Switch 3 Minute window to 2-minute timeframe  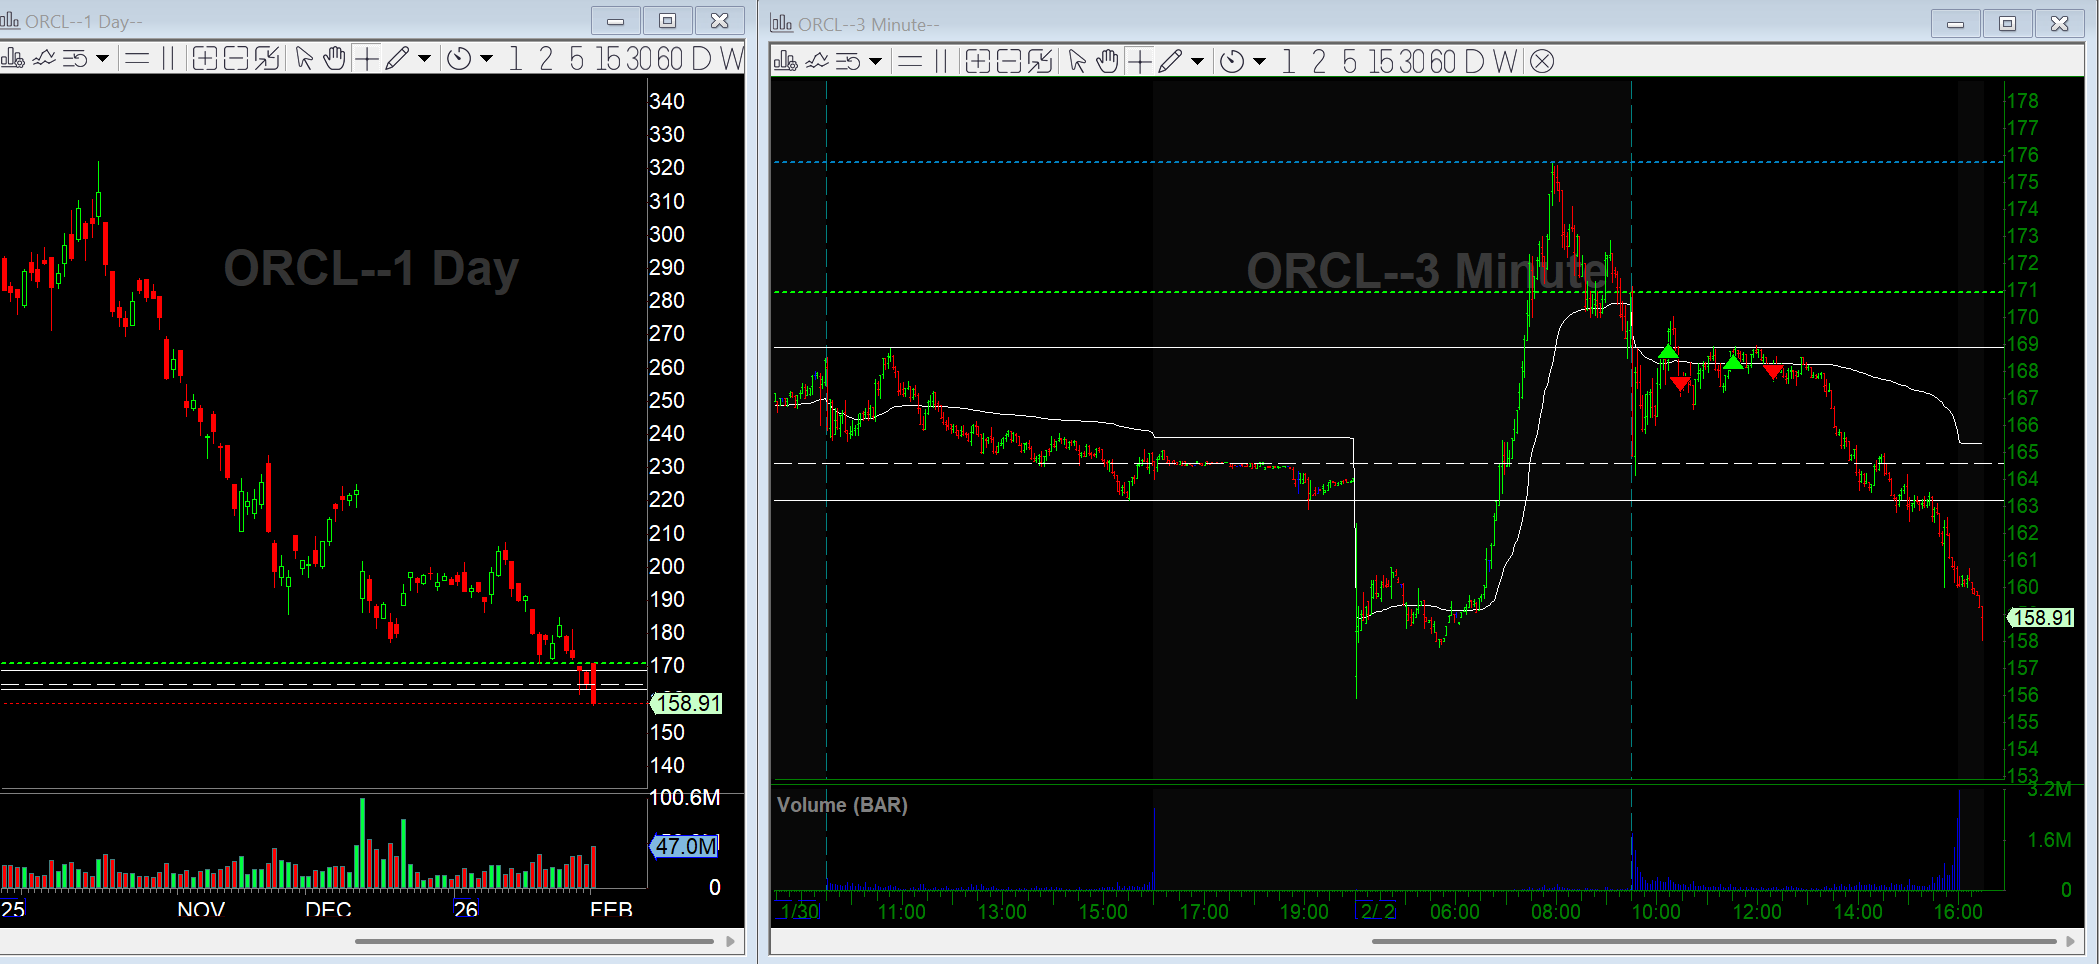coord(1319,61)
